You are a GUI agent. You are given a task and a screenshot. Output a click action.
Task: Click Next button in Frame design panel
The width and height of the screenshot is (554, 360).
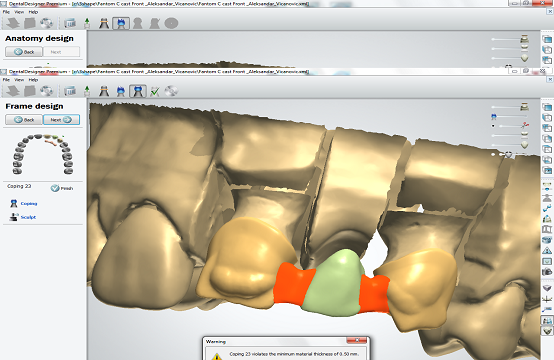61,120
